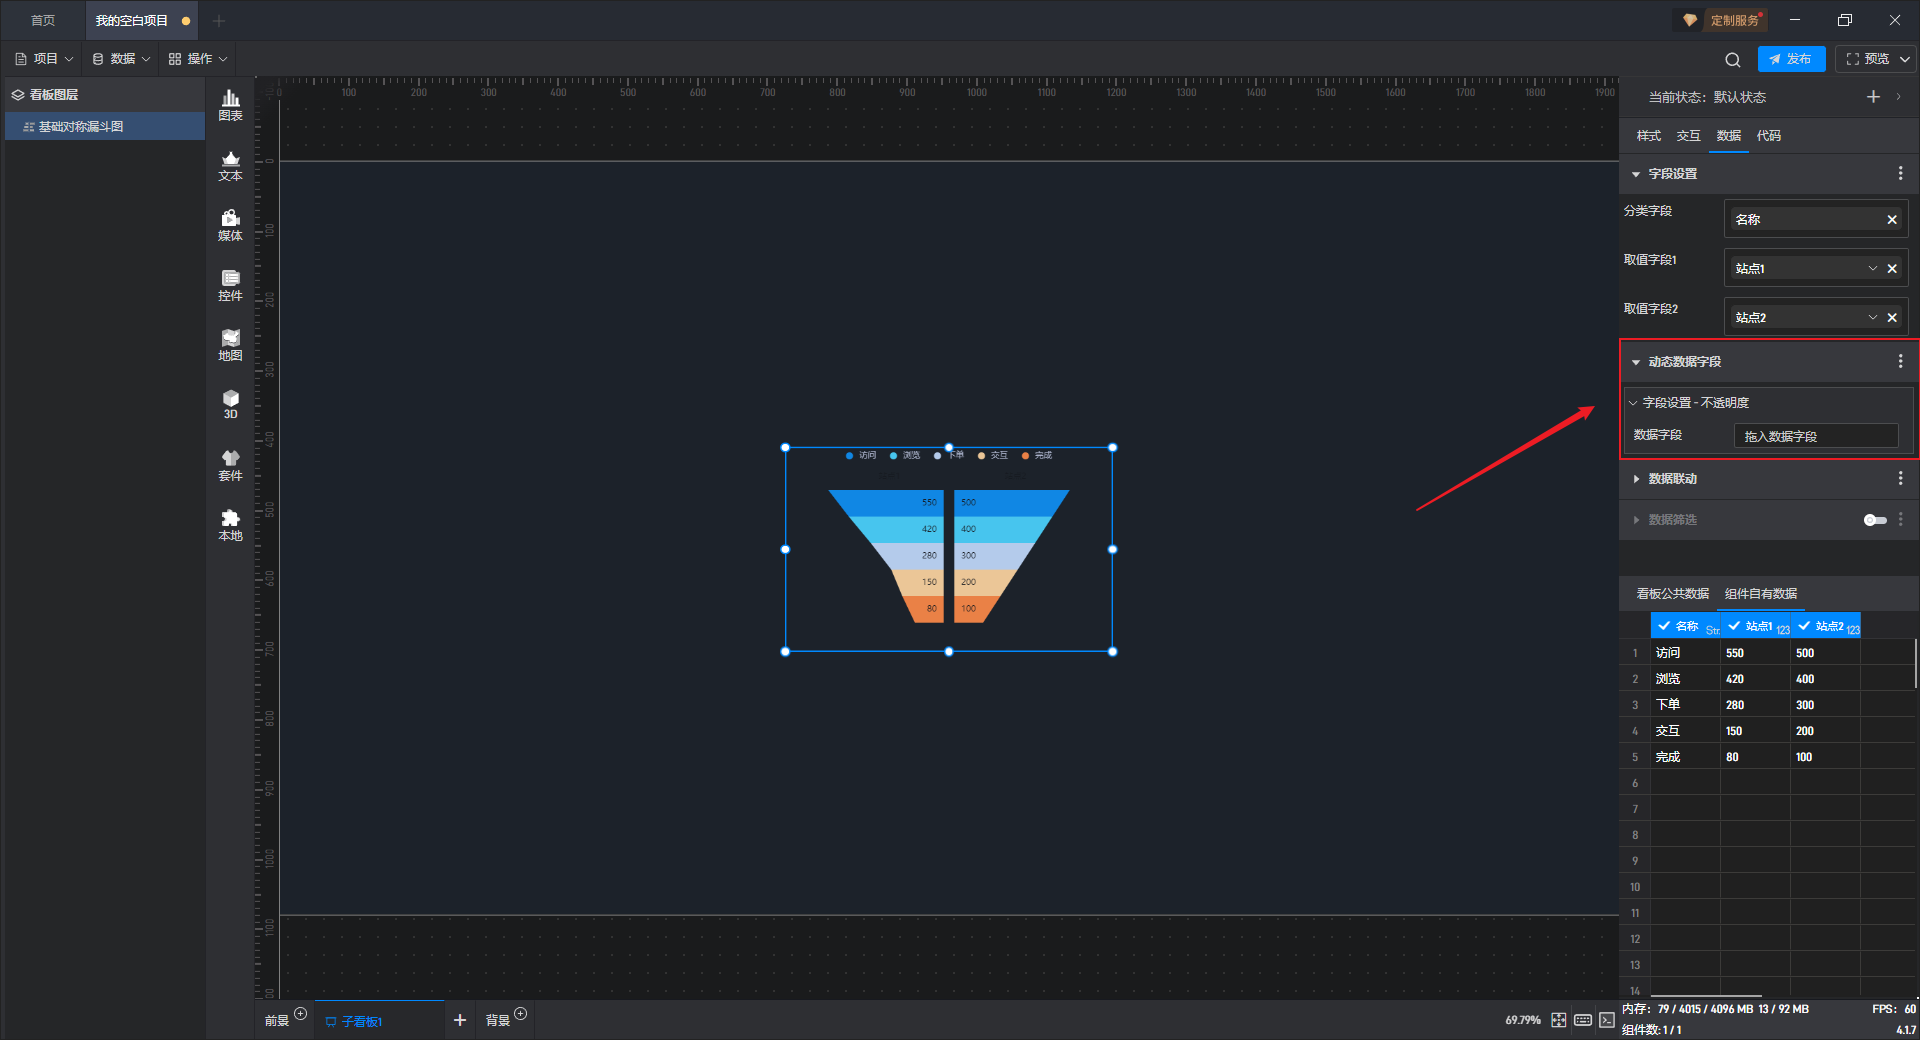Click the 访问 cell in data table
This screenshot has height=1040, width=1920.
[1685, 653]
